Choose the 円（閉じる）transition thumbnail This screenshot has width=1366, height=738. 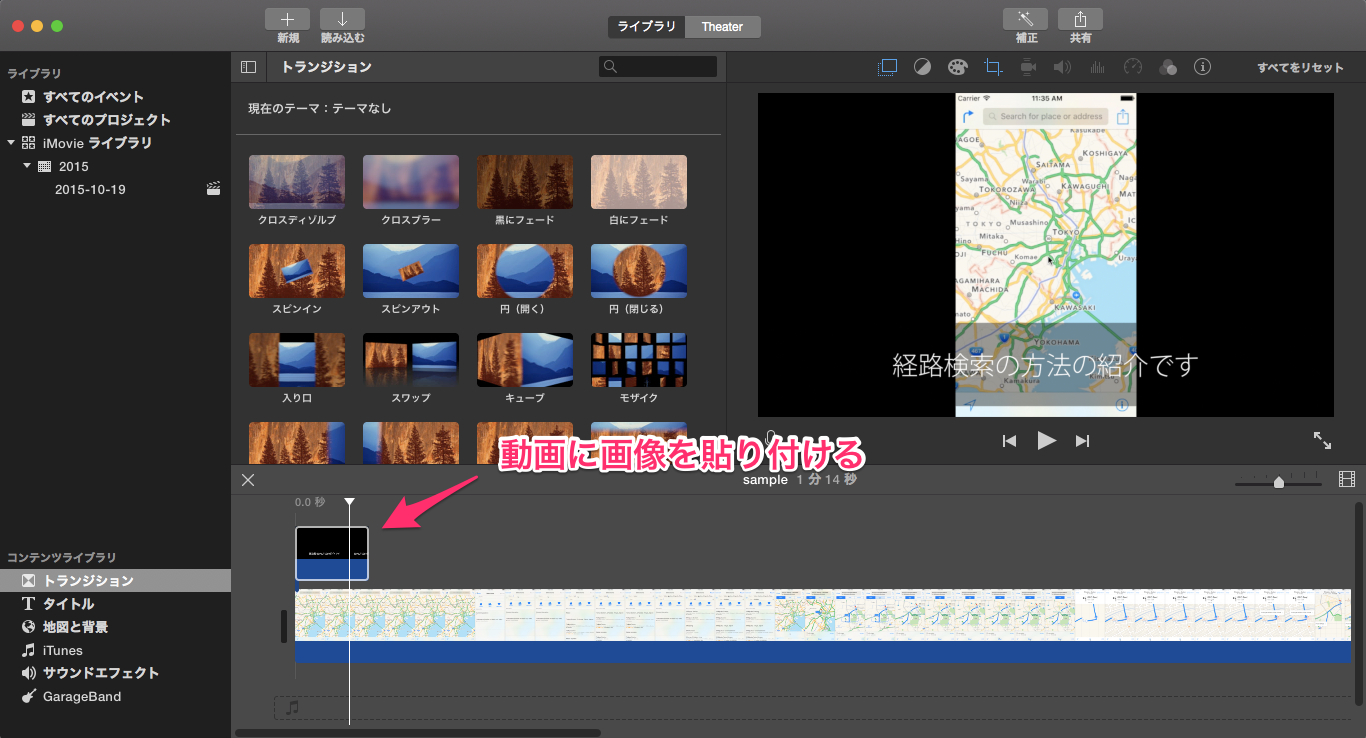tap(639, 271)
